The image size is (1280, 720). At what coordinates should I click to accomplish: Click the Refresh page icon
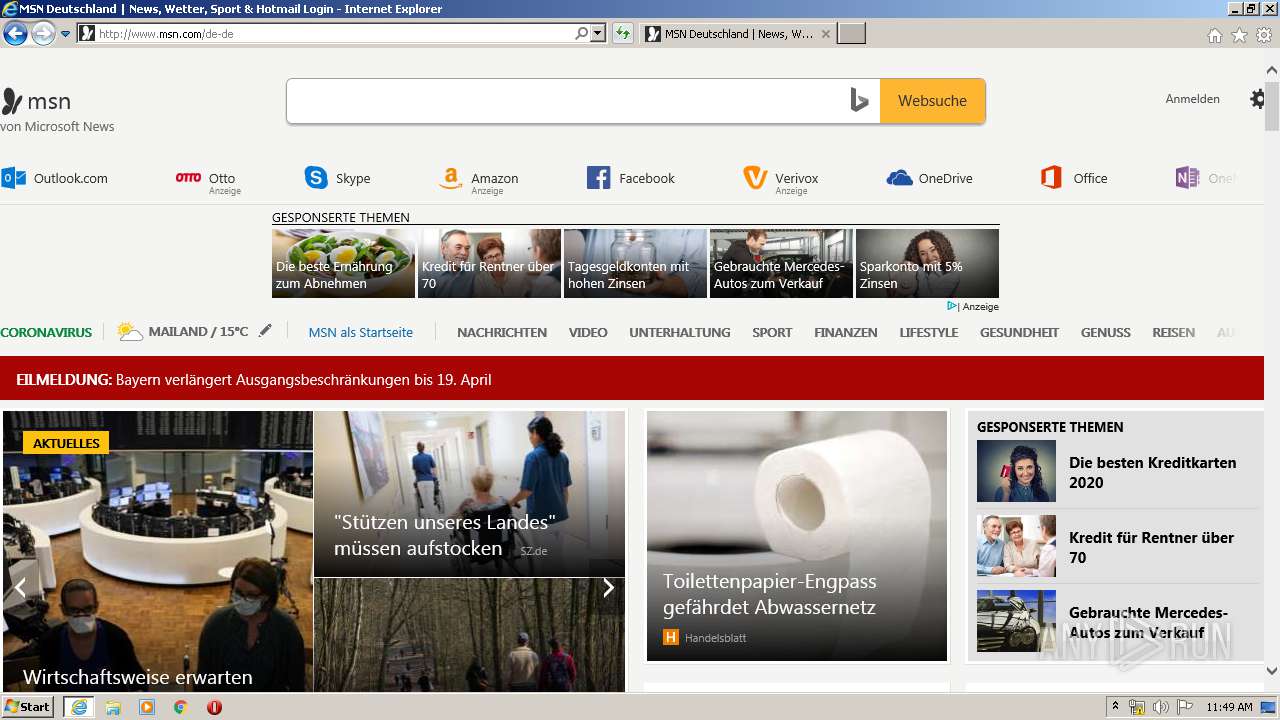point(623,34)
